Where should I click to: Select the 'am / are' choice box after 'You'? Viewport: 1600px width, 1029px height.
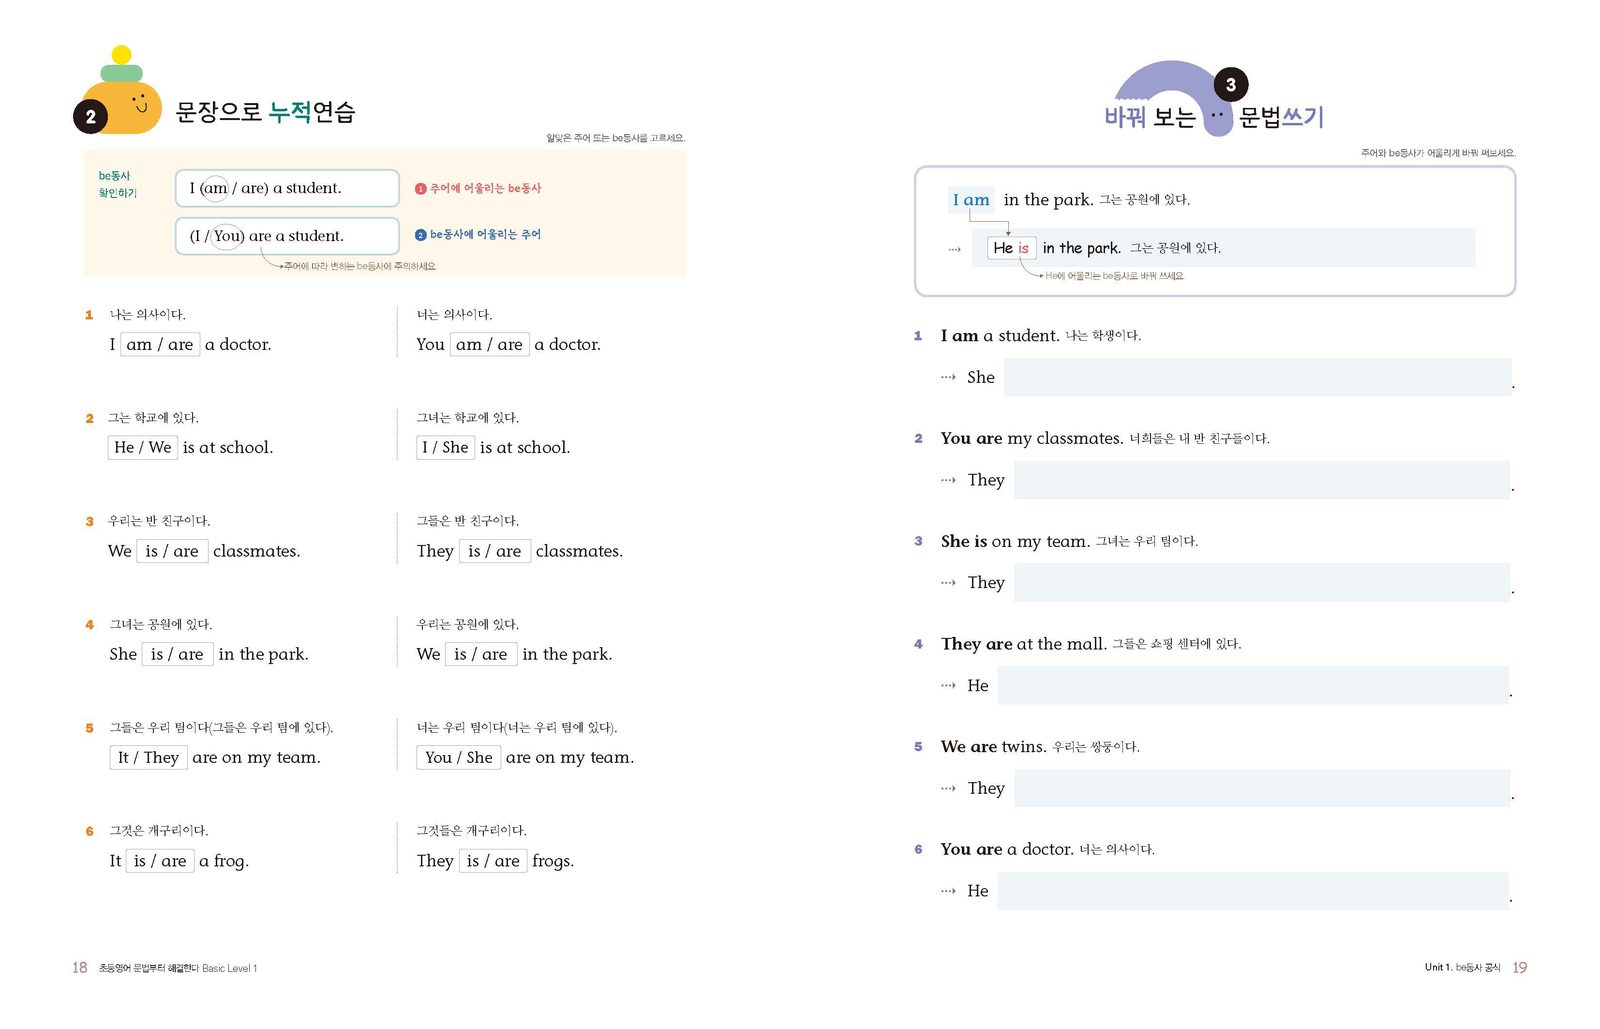pos(489,344)
